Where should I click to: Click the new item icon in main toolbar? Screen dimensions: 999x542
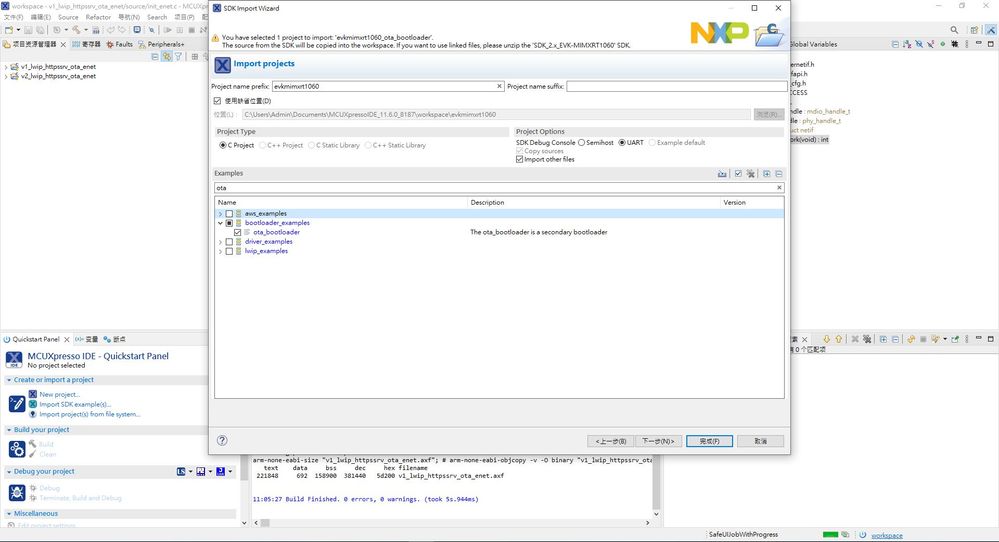click(9, 30)
